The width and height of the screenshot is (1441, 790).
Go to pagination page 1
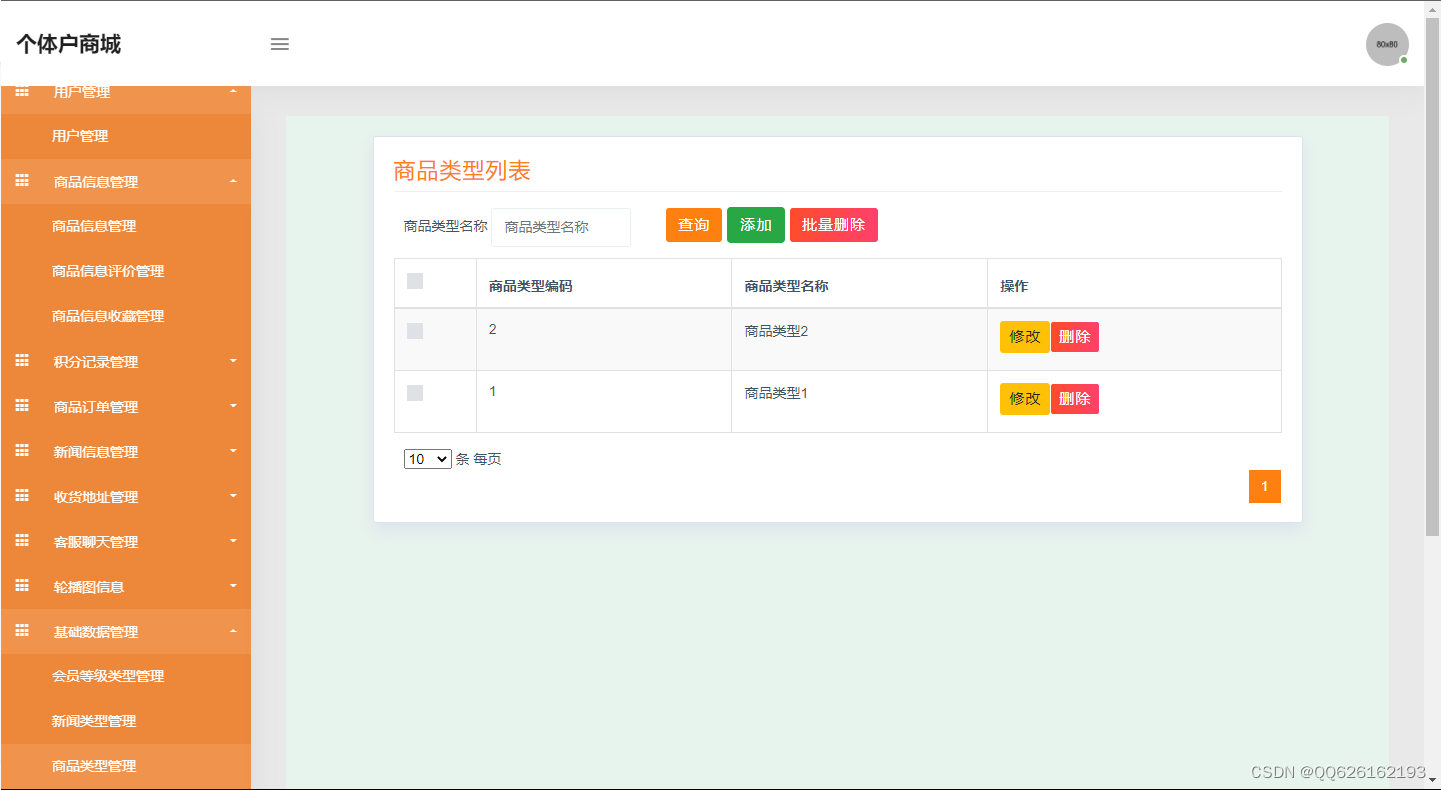click(1265, 486)
